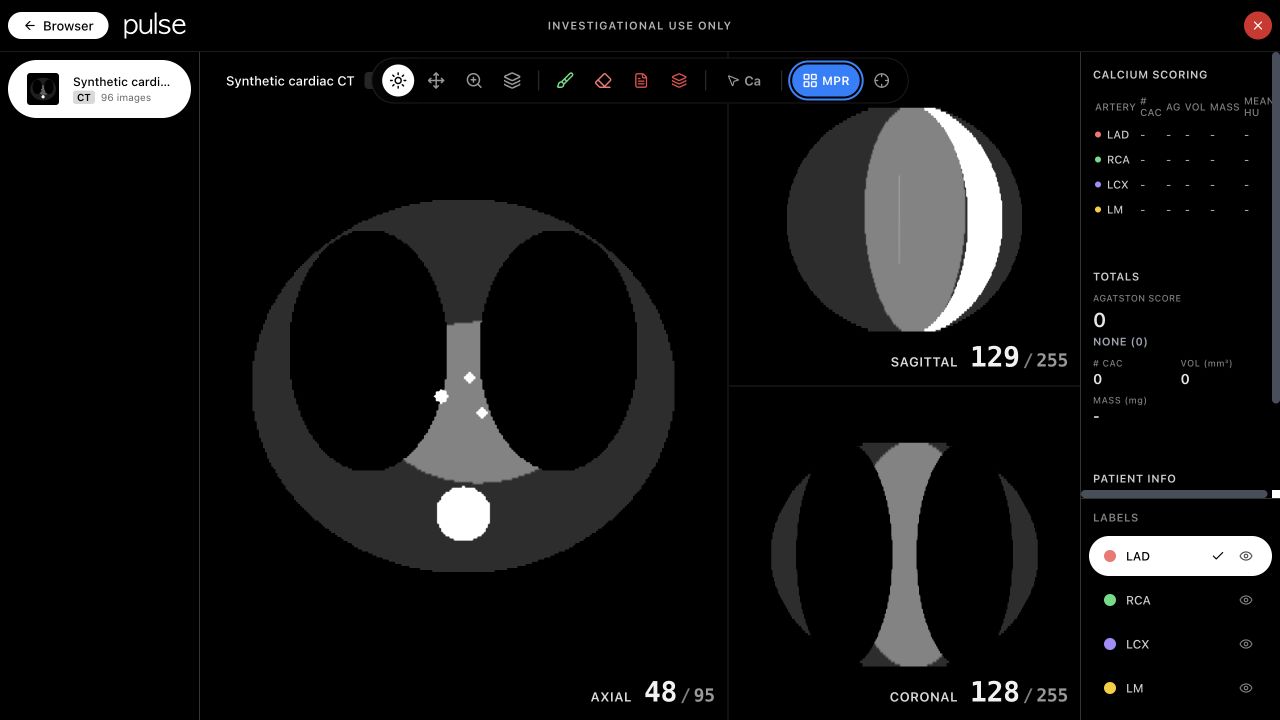
Task: Click the red document icon
Action: tap(641, 81)
